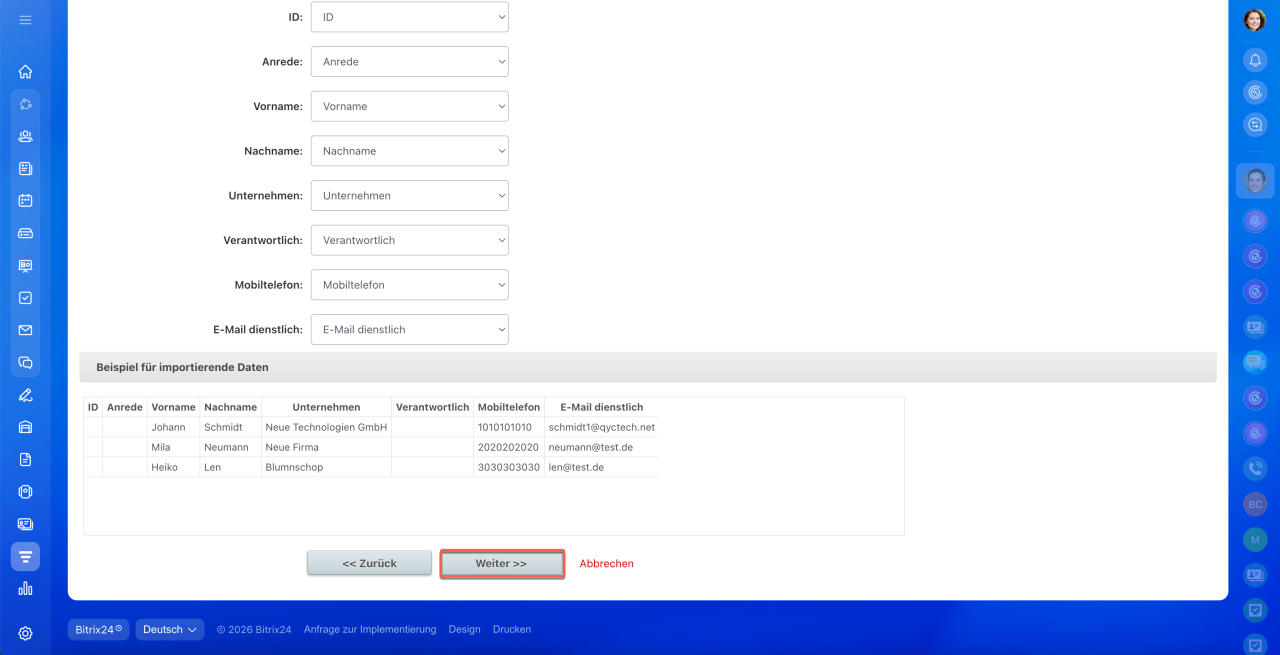
Task: Expand the Vorname field dropdown
Action: 409,106
